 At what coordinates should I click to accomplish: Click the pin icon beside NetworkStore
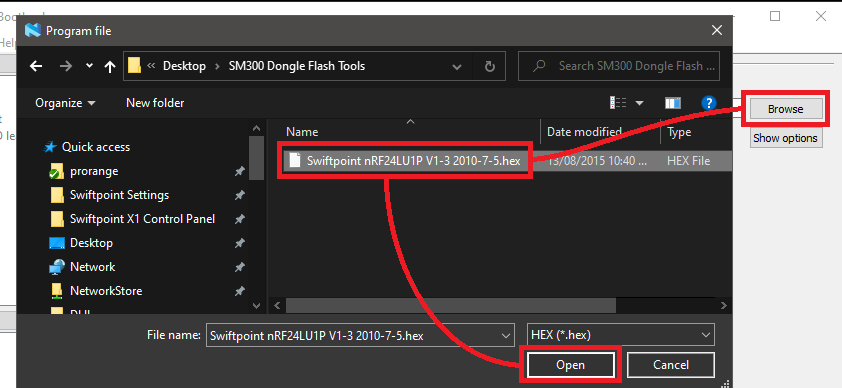(x=239, y=291)
